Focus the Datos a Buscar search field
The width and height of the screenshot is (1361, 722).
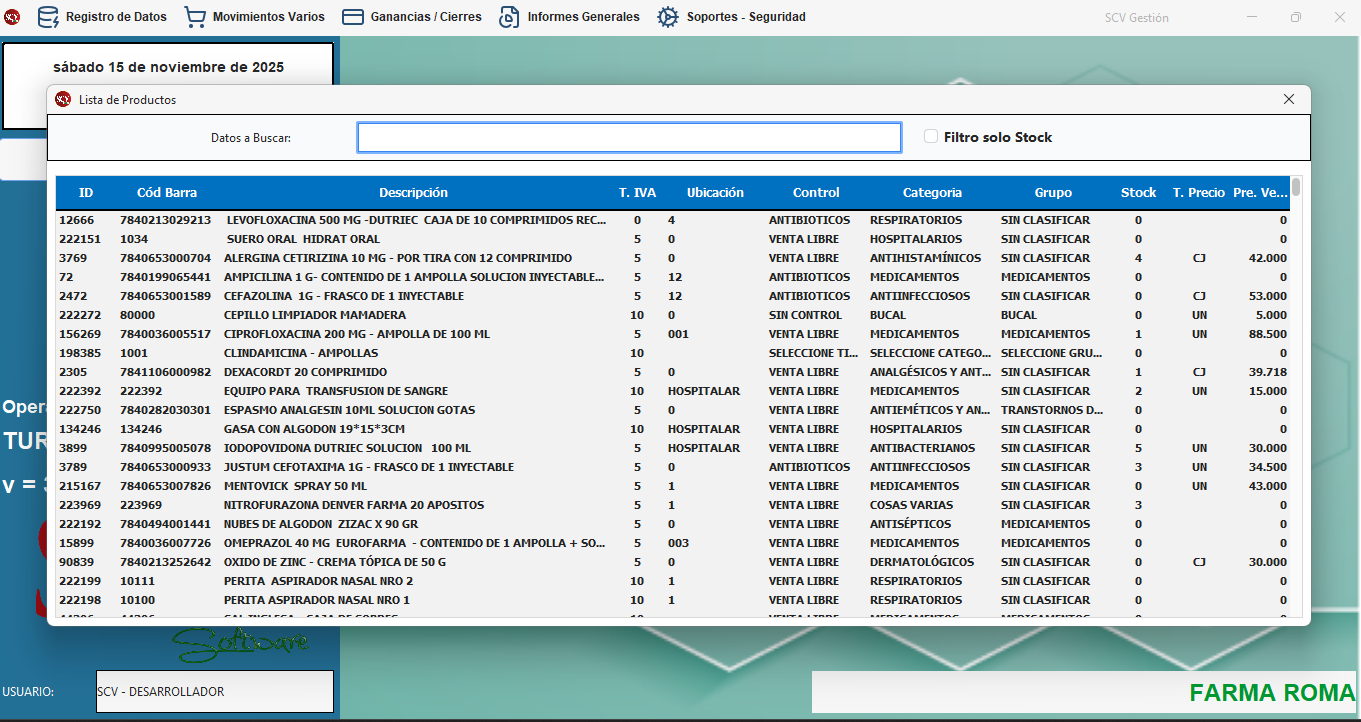(629, 138)
